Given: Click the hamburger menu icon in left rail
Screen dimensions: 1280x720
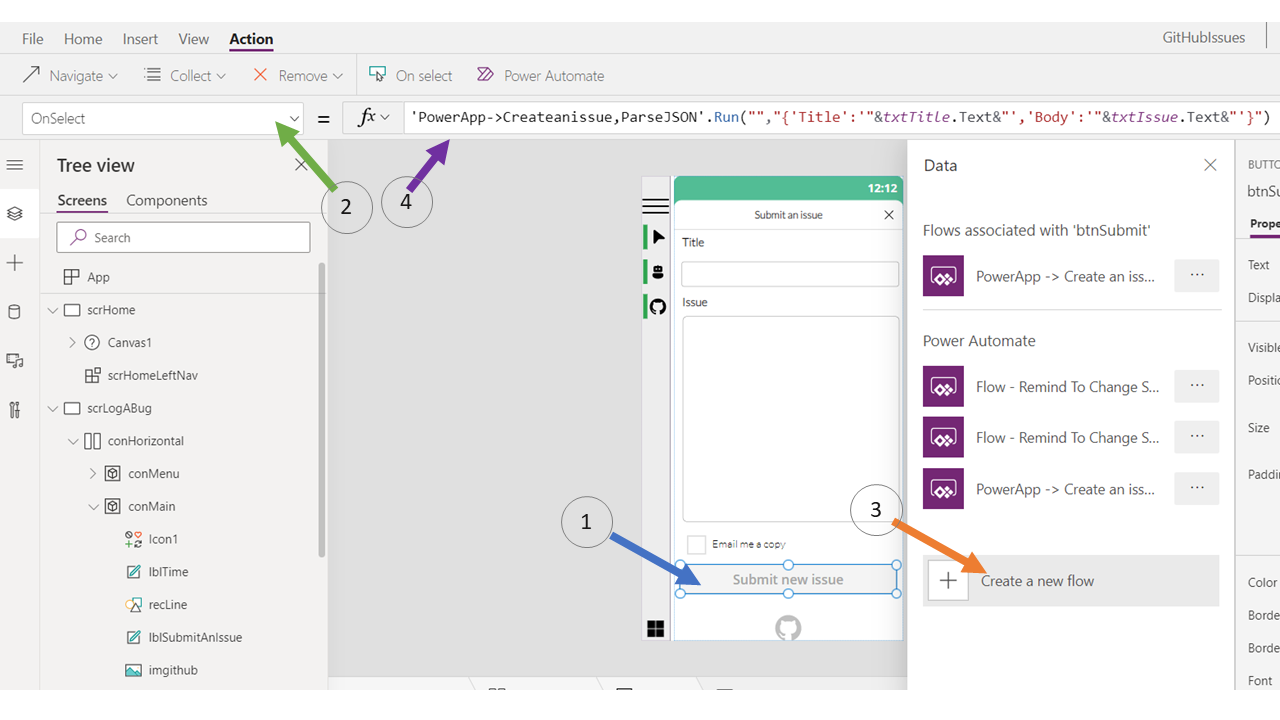Looking at the screenshot, I should [x=14, y=165].
